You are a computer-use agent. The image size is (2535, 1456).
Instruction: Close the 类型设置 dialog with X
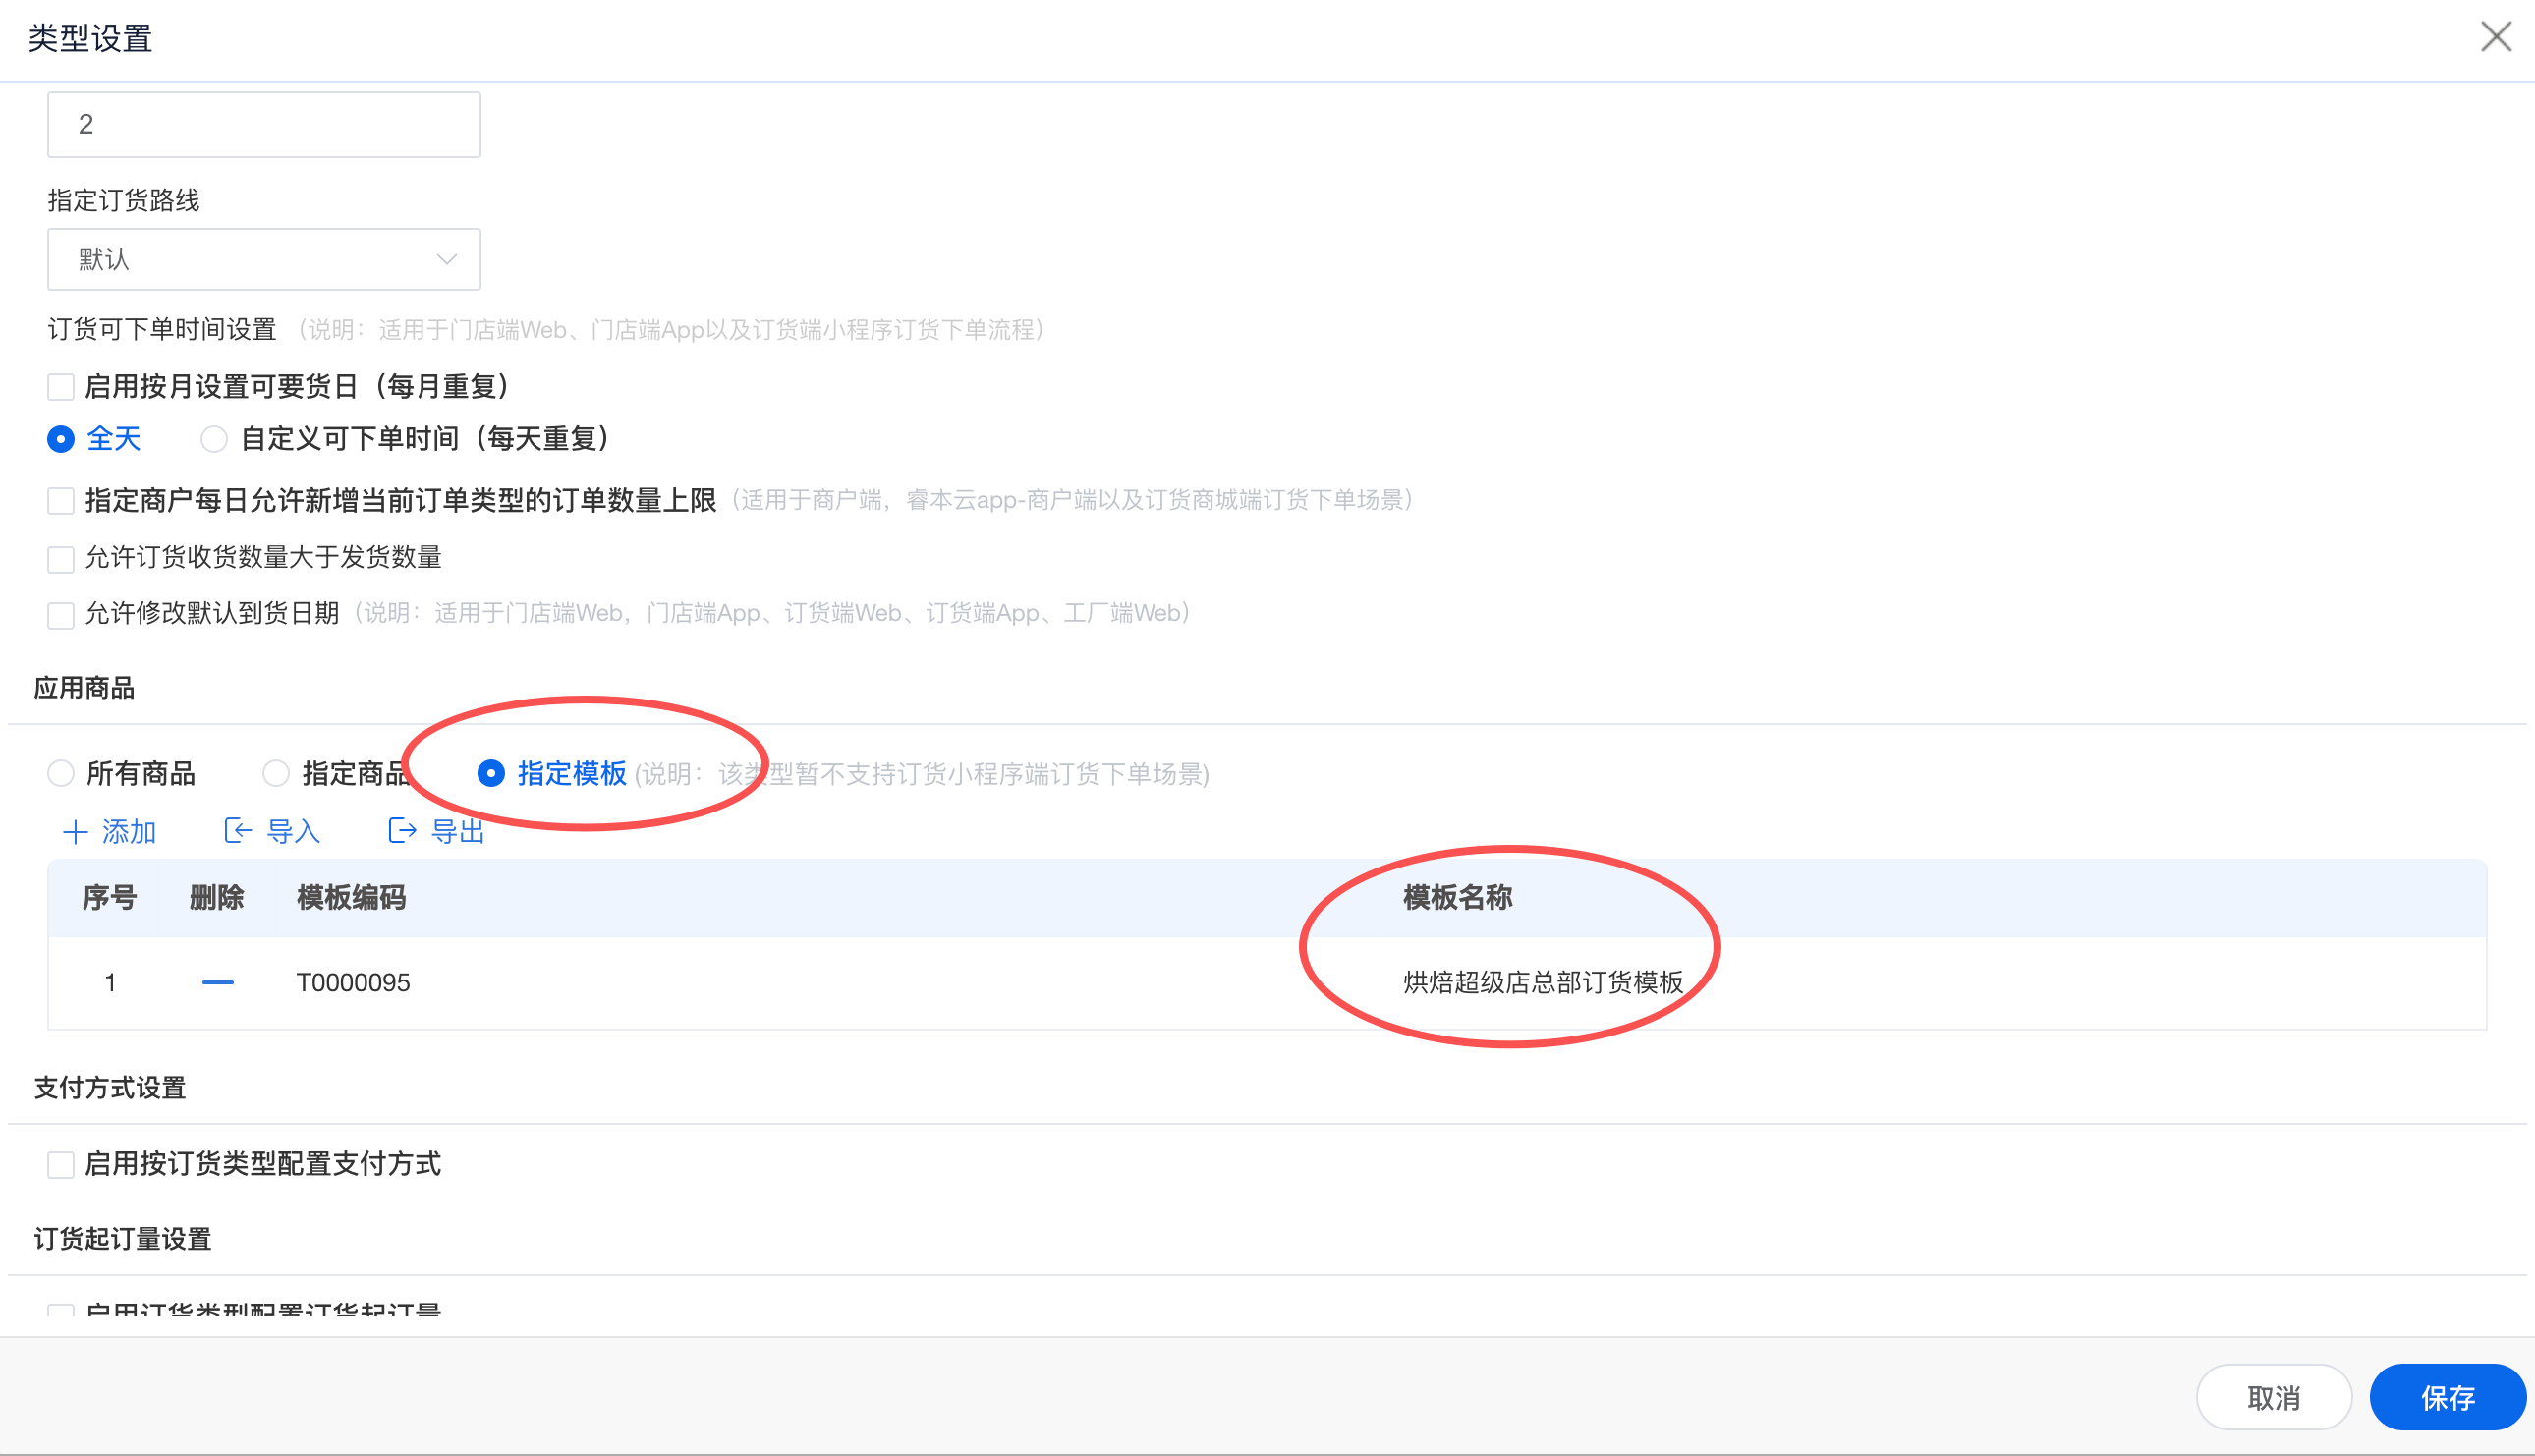(x=2496, y=37)
